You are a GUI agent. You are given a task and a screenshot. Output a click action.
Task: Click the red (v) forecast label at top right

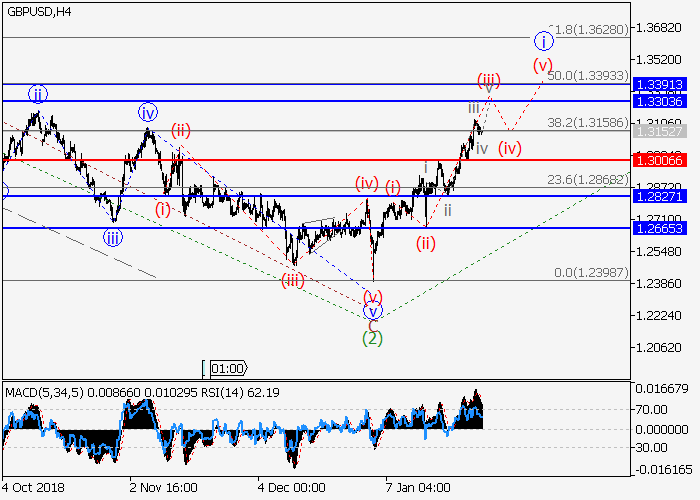coord(542,66)
